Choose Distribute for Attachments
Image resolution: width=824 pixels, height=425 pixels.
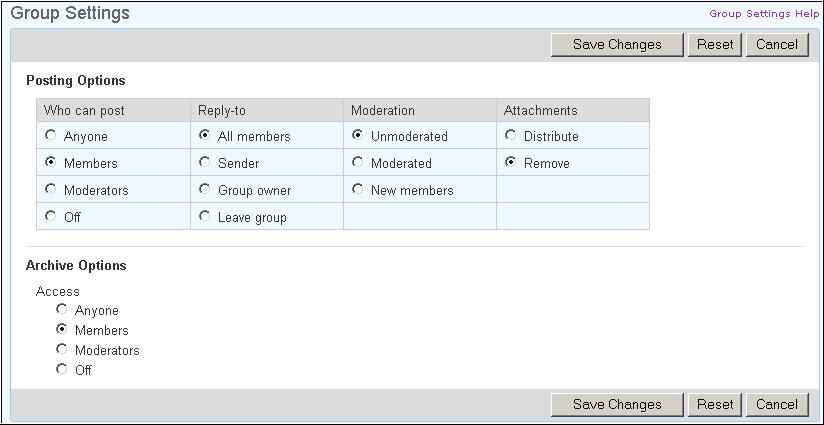tap(510, 136)
